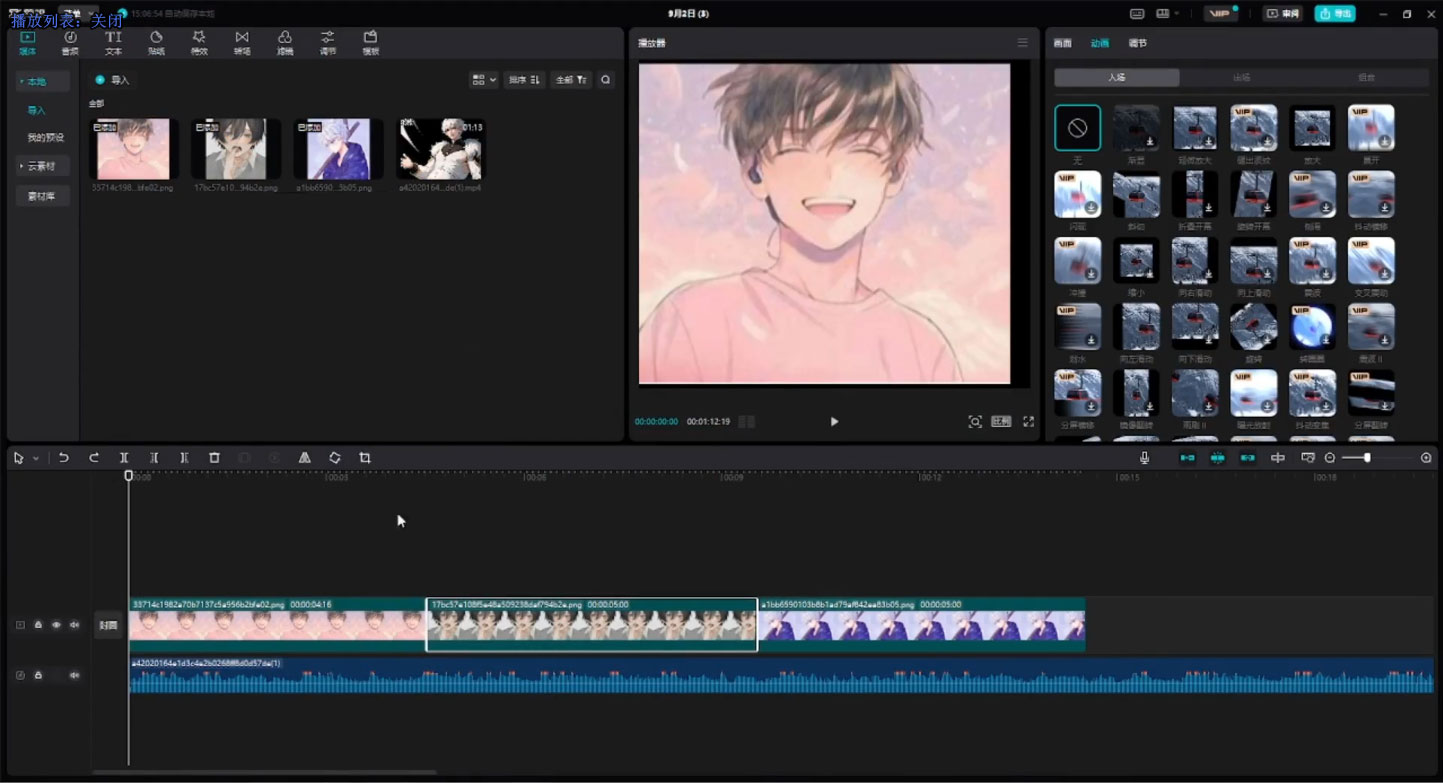The width and height of the screenshot is (1443, 783).
Task: Click the 导入 import button with plus
Action: tap(112, 80)
